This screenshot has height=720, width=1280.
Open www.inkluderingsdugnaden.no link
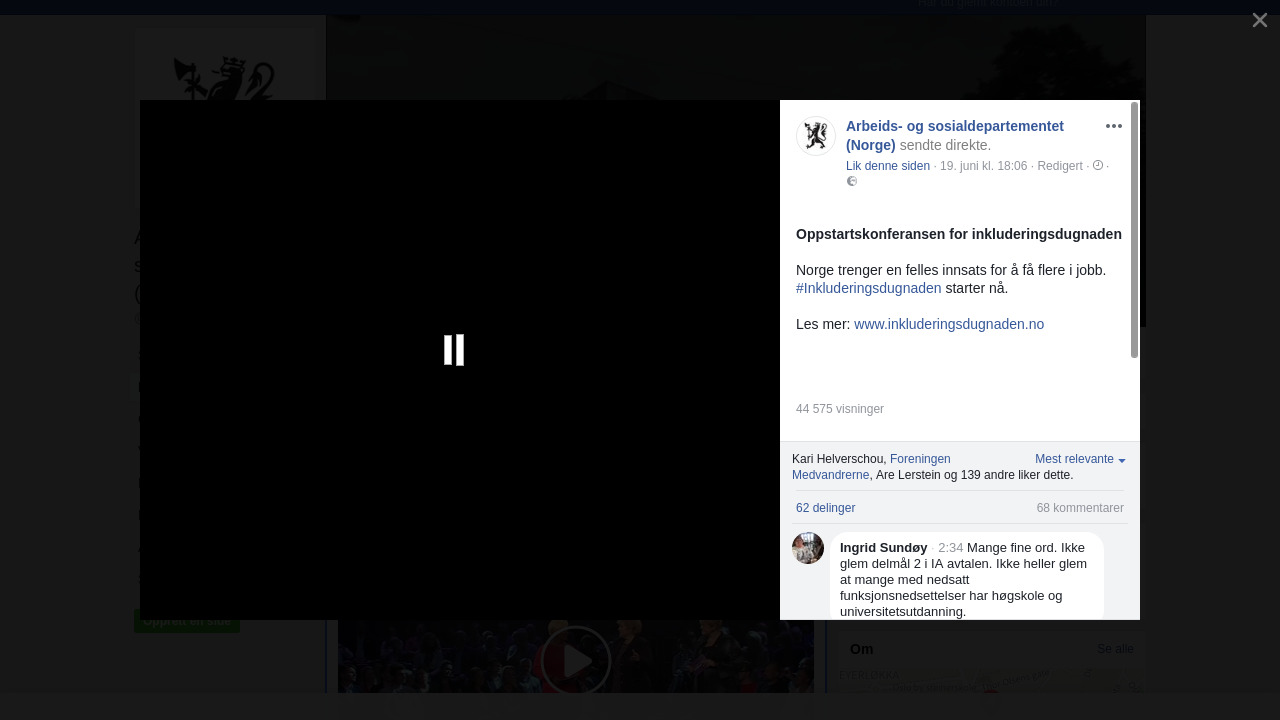click(949, 324)
